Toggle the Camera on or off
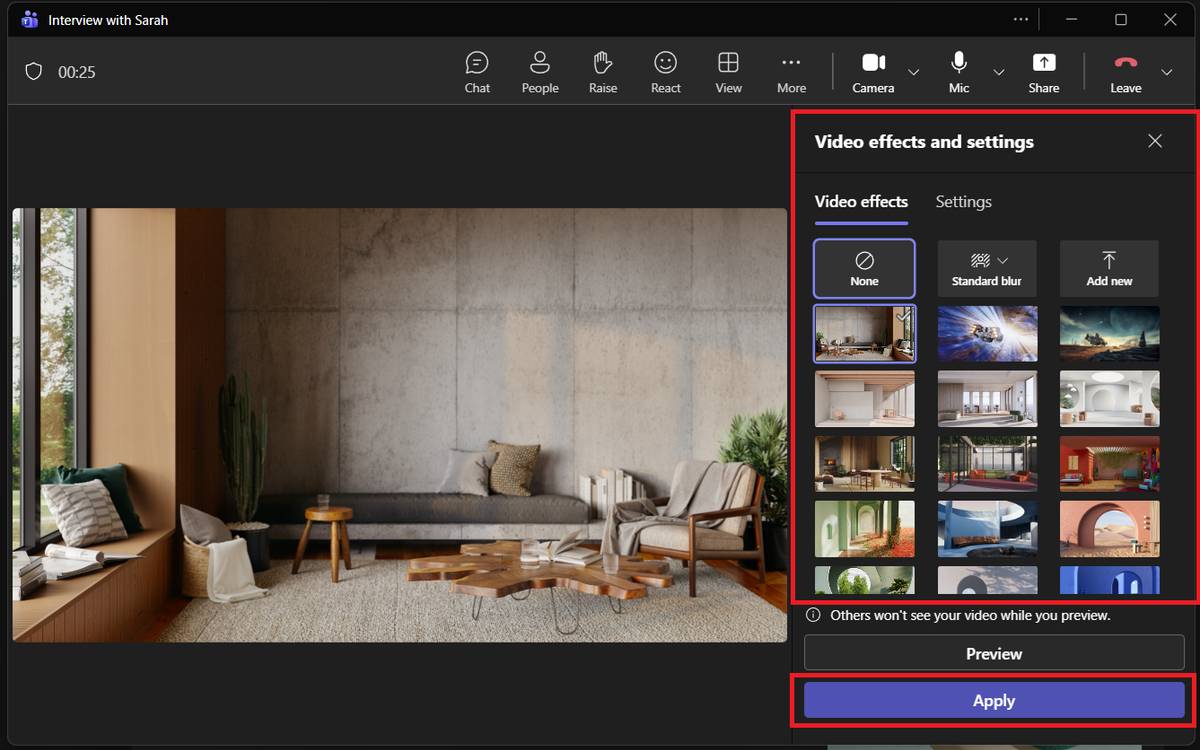 coord(873,72)
